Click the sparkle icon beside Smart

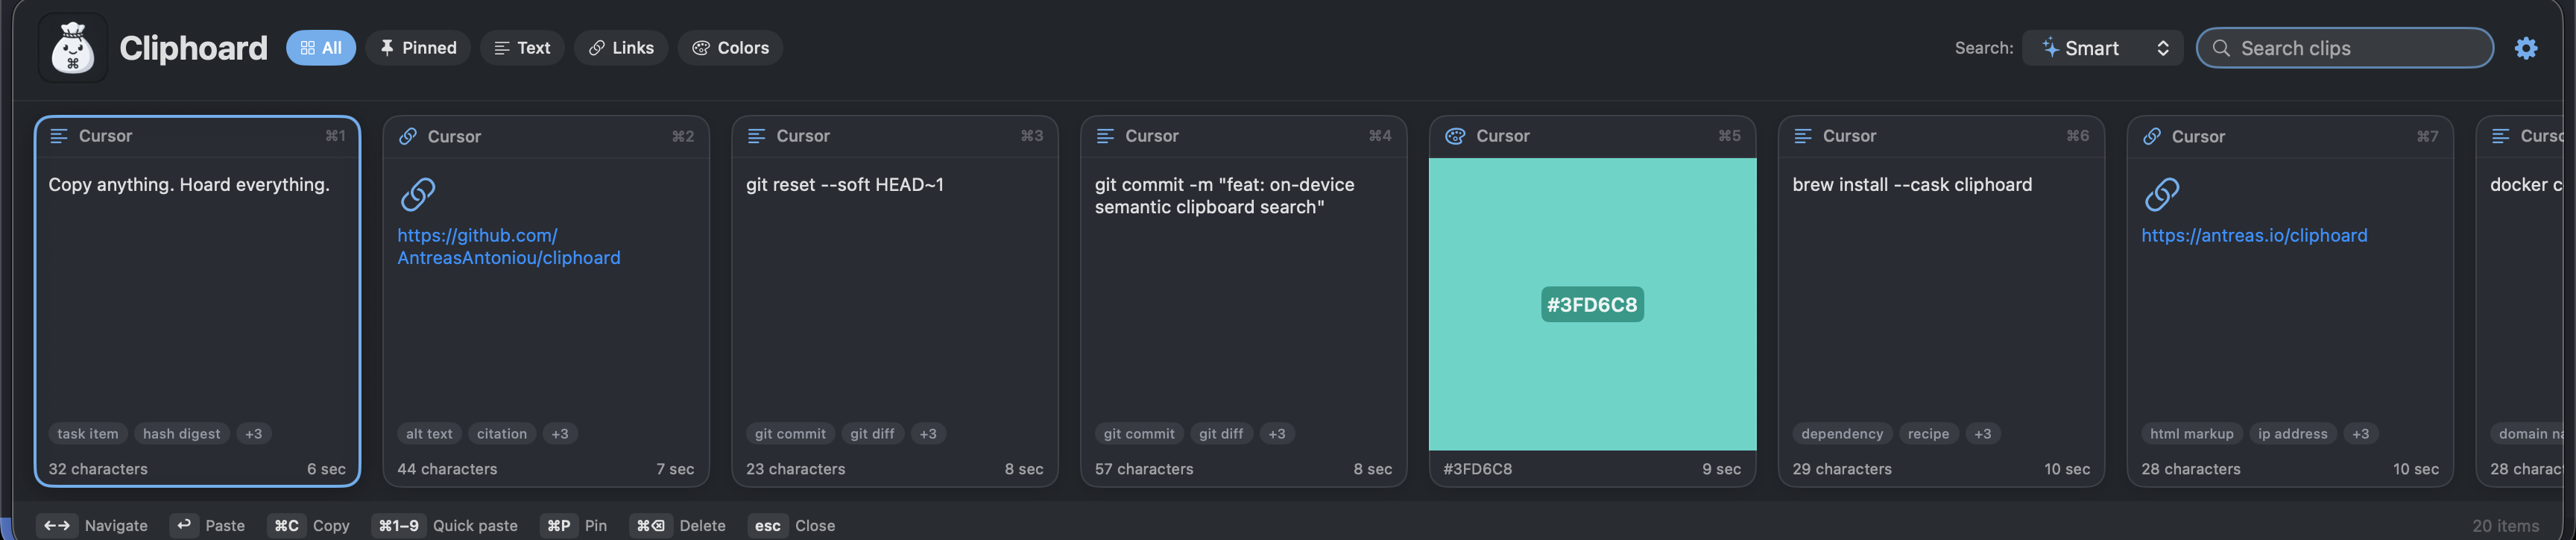pos(2050,47)
